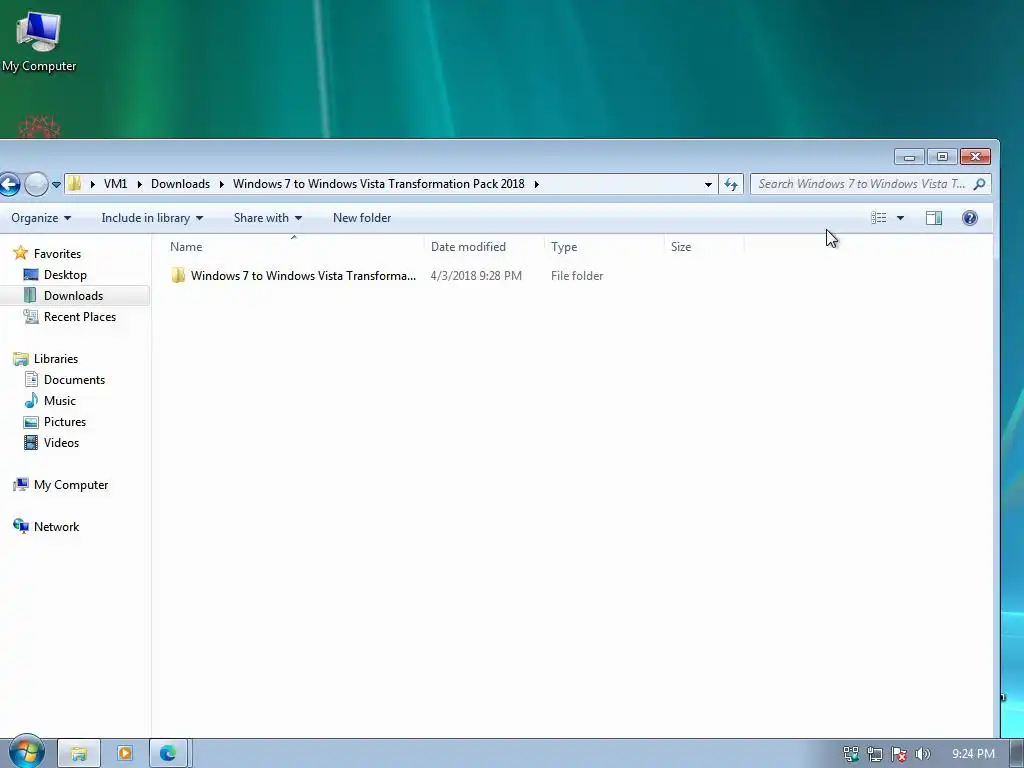Select Libraries in the navigation pane
Screen dimensions: 1024x768
(56, 359)
